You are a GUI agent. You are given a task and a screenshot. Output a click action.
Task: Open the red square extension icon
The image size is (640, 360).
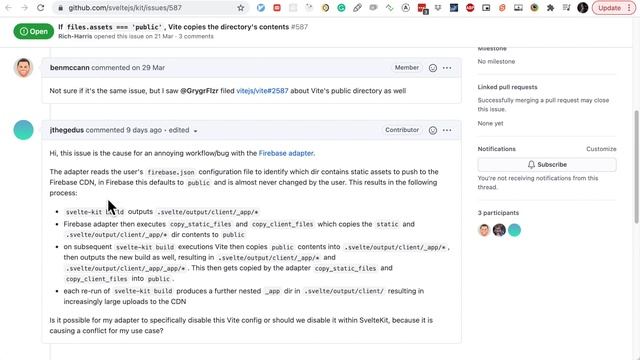[x=277, y=8]
